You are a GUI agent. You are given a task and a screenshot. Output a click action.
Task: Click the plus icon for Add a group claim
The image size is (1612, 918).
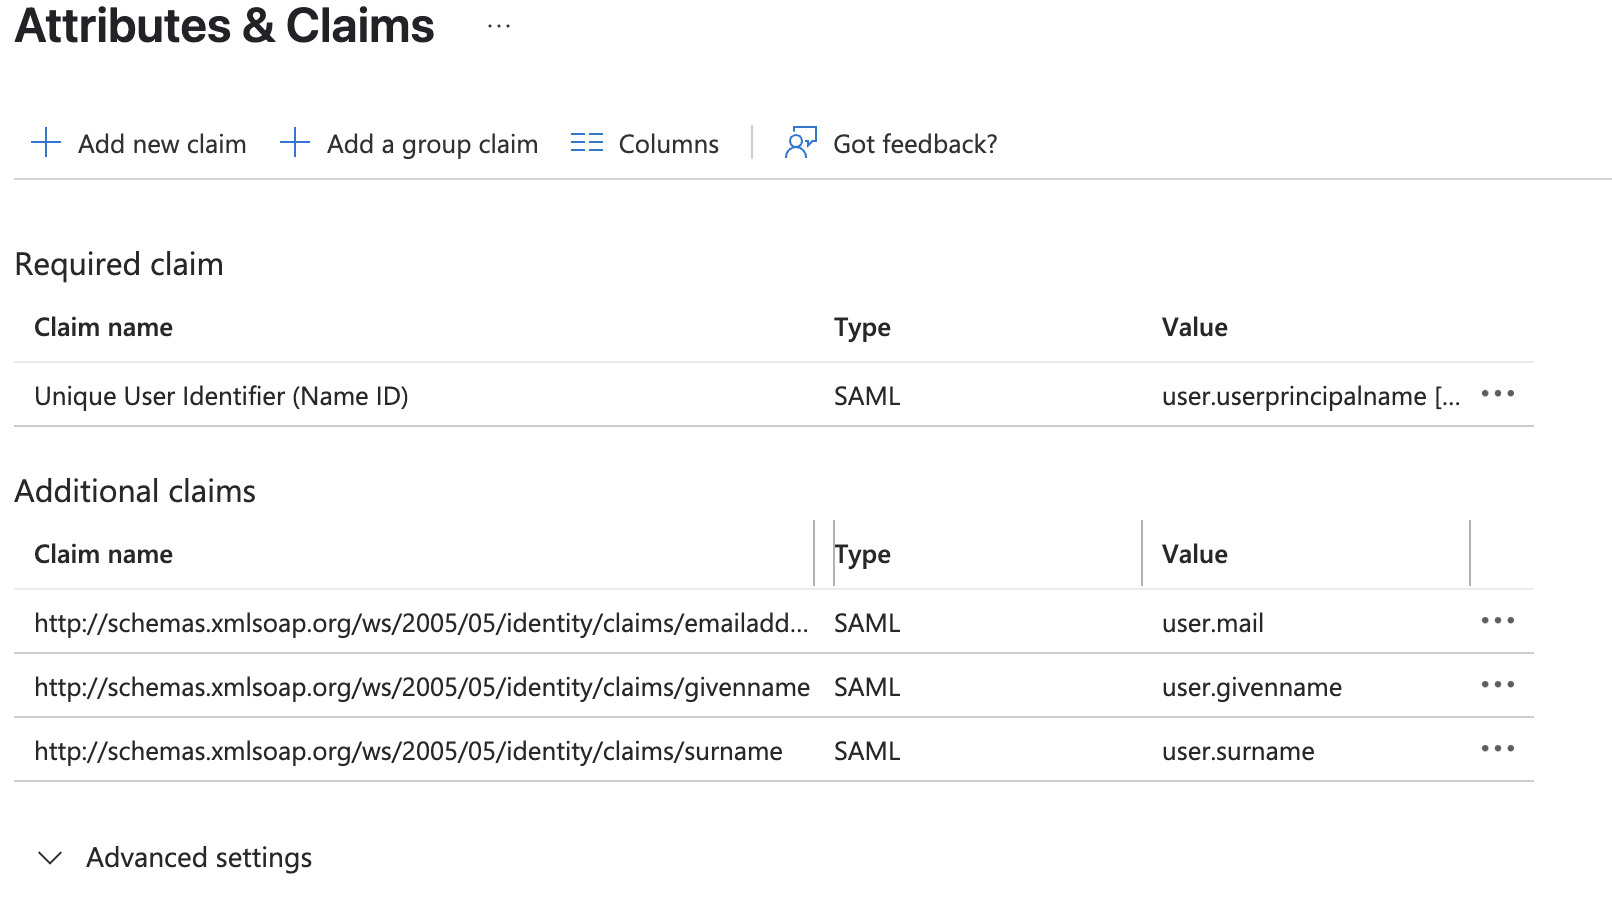point(295,143)
